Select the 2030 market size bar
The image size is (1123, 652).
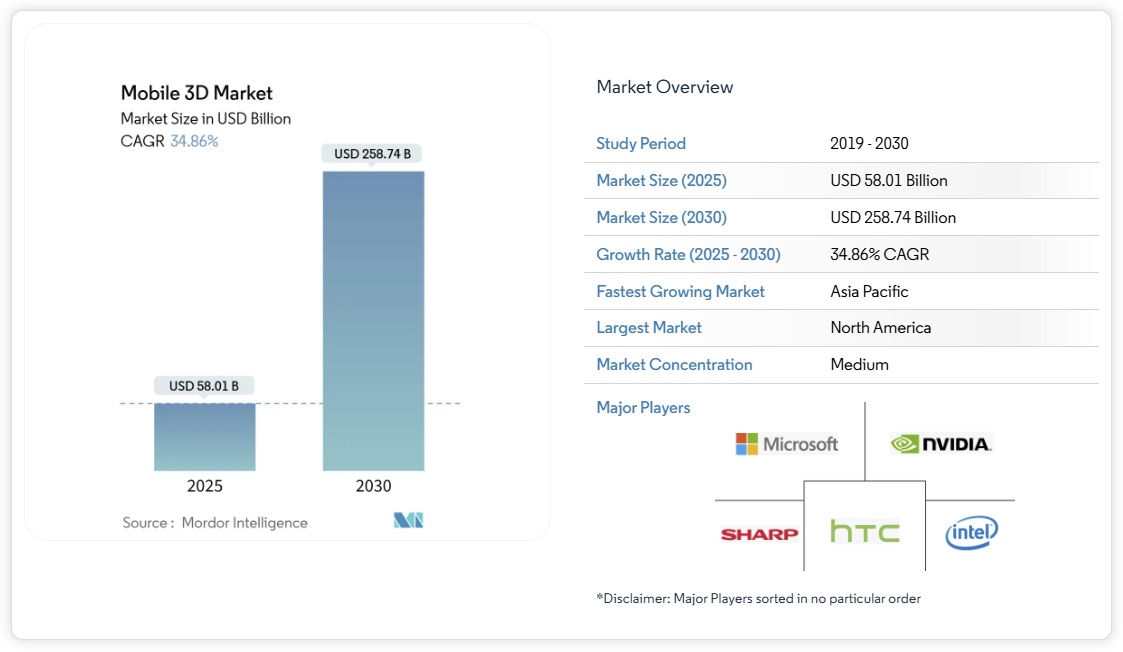(x=373, y=320)
